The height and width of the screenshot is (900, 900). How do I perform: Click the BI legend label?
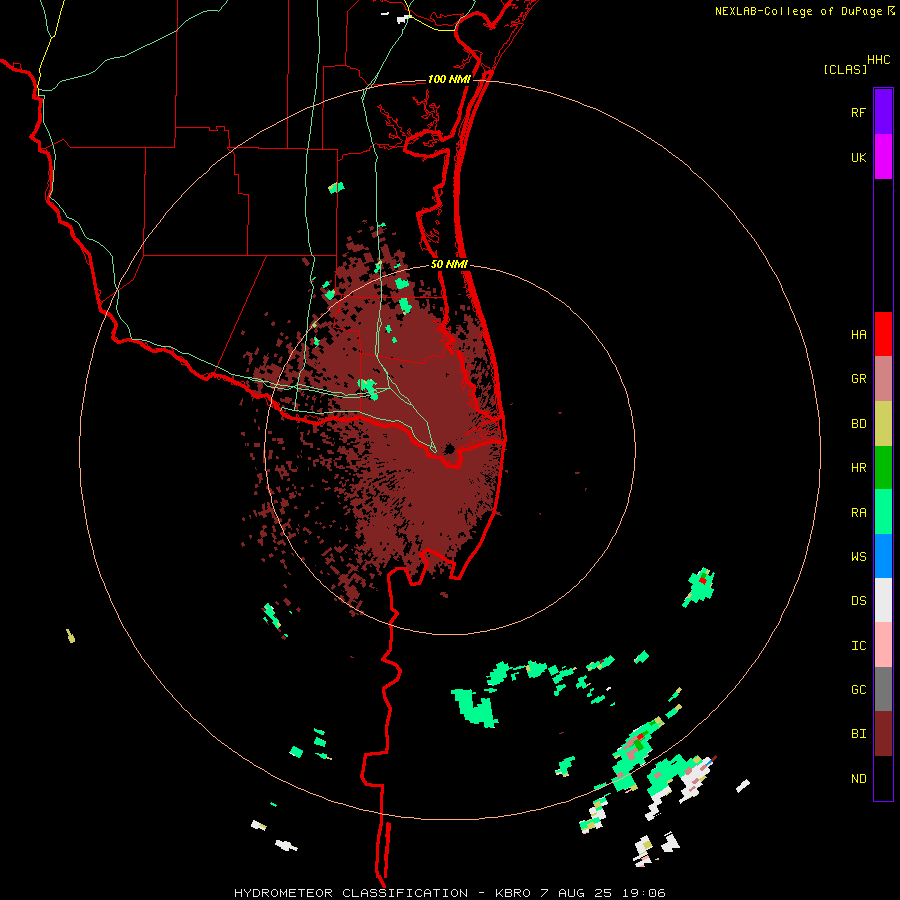point(858,734)
